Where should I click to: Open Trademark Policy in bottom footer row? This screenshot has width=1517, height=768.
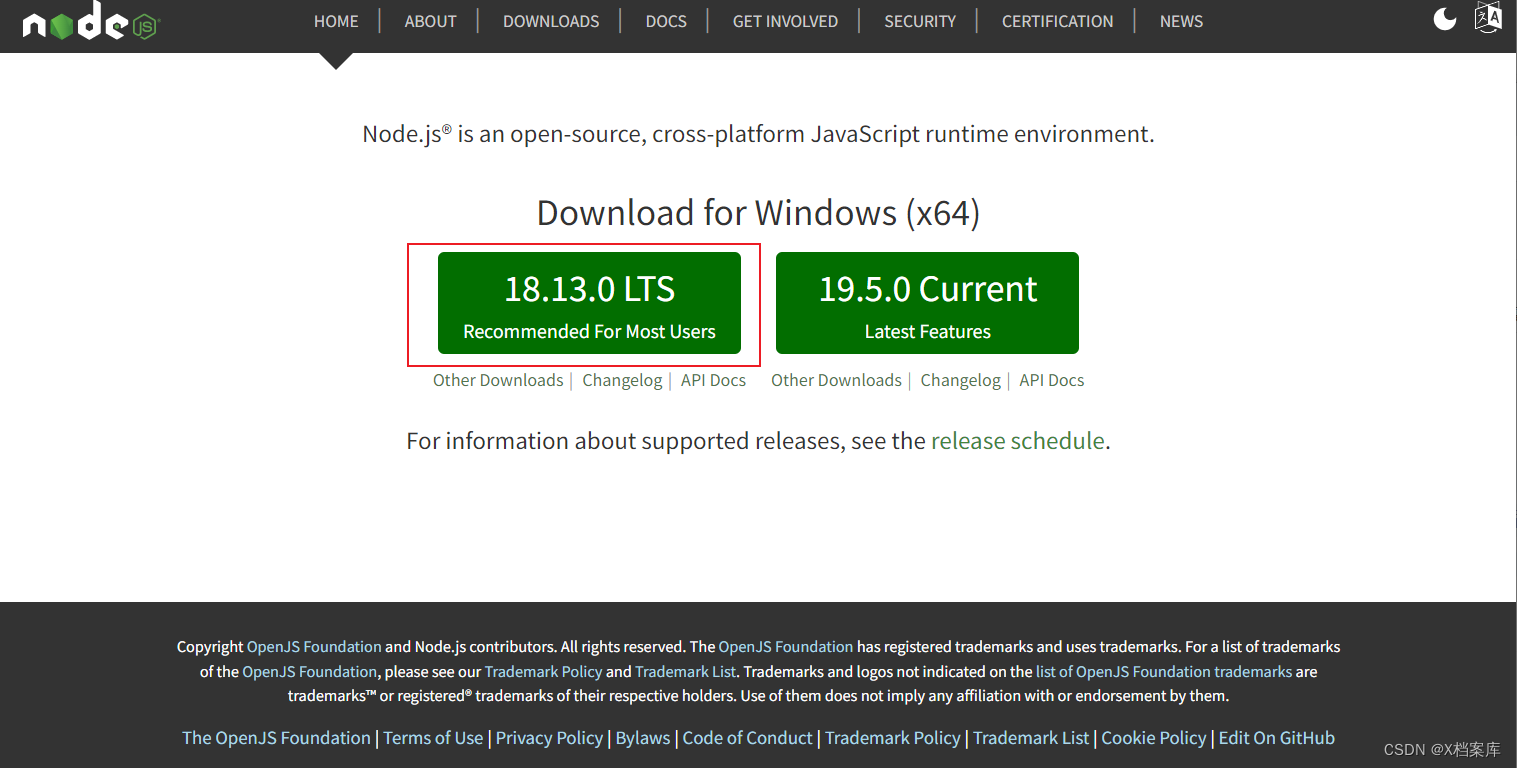point(892,738)
